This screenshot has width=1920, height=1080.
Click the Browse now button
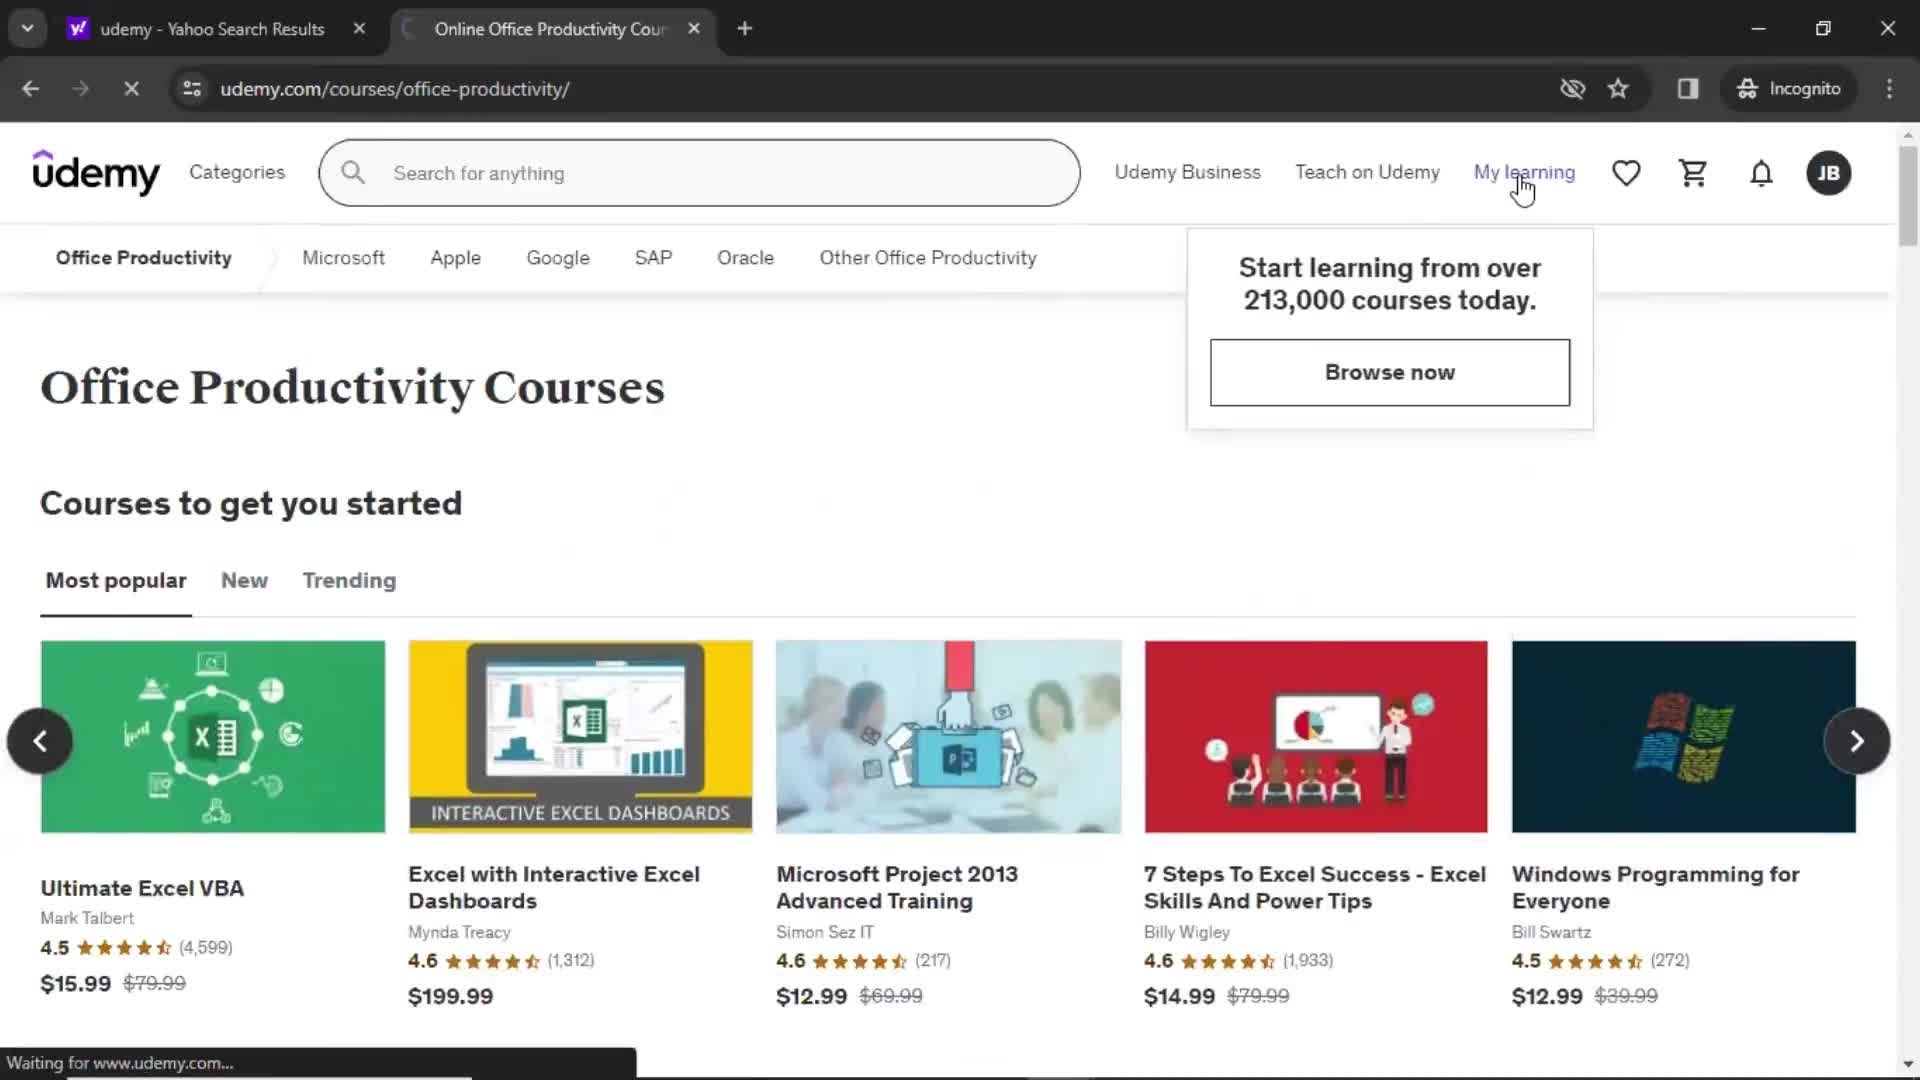(1390, 372)
